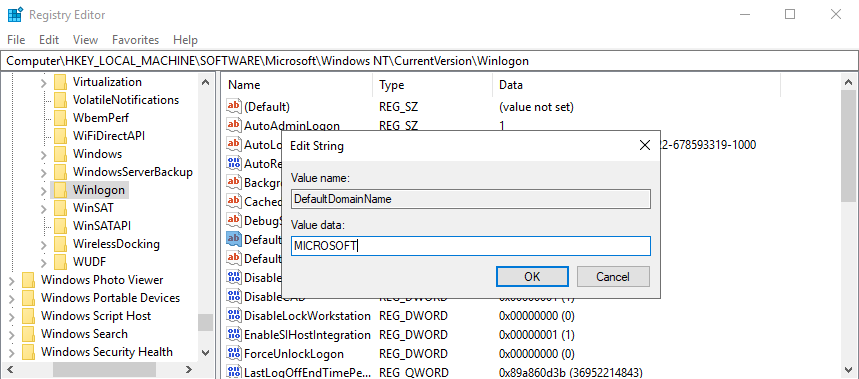Select the ForceUnlockLogon value name
This screenshot has height=379, width=859.
294,354
